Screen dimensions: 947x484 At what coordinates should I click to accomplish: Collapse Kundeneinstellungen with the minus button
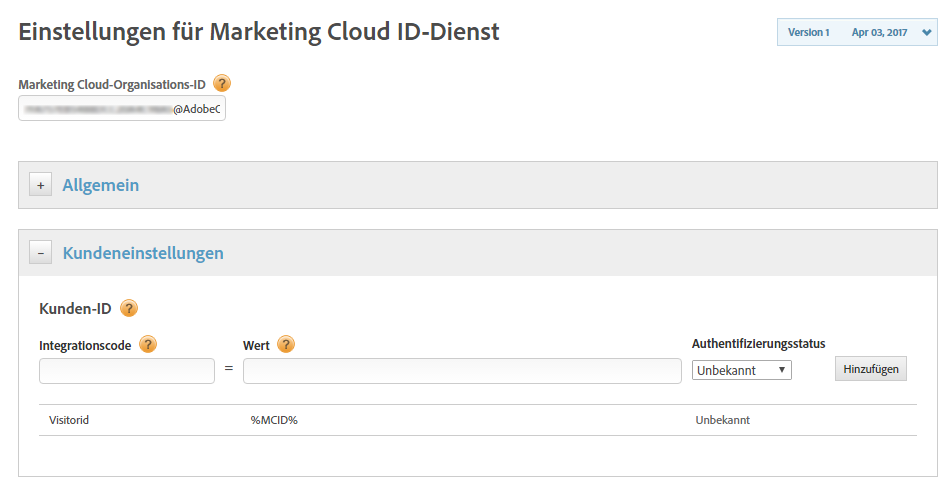pos(40,253)
